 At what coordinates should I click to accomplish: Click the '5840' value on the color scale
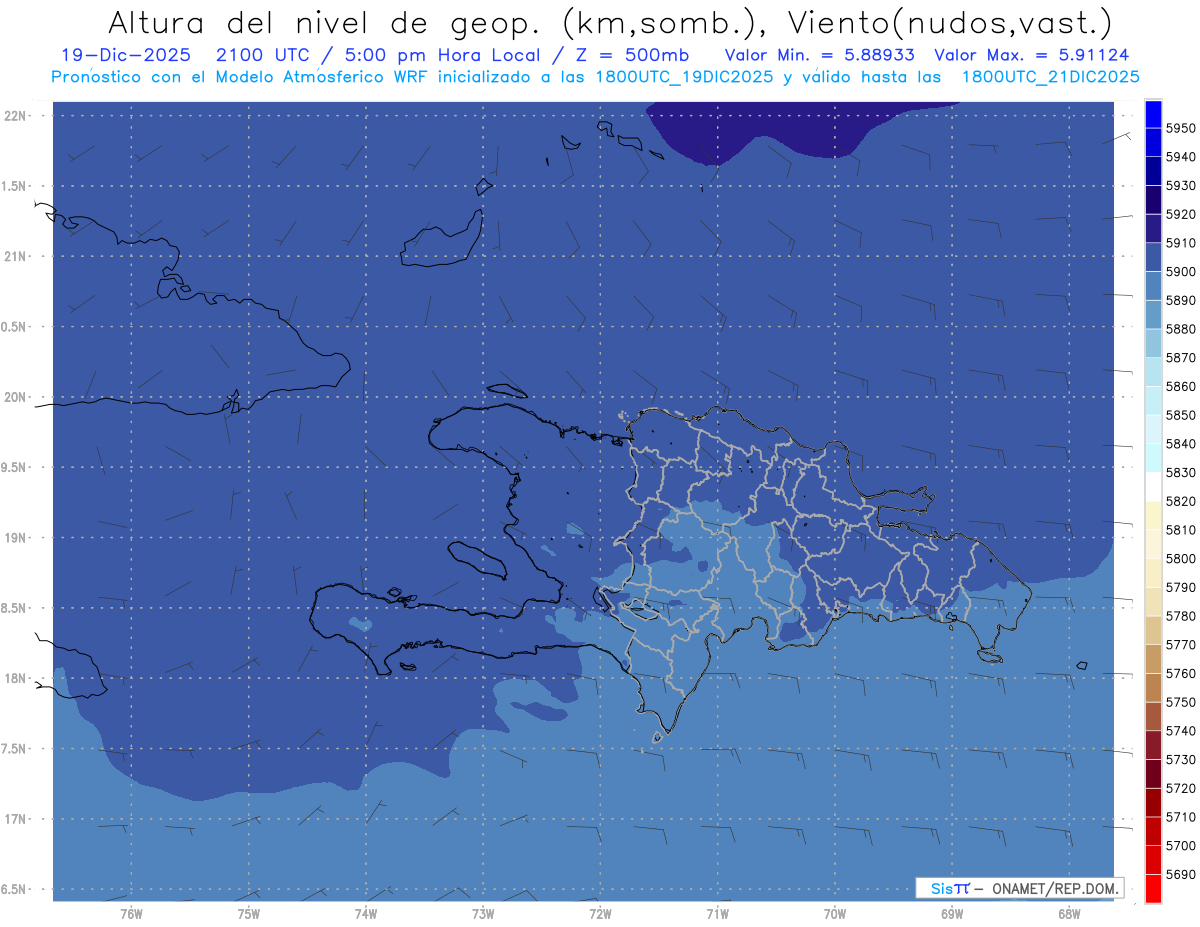point(1180,444)
